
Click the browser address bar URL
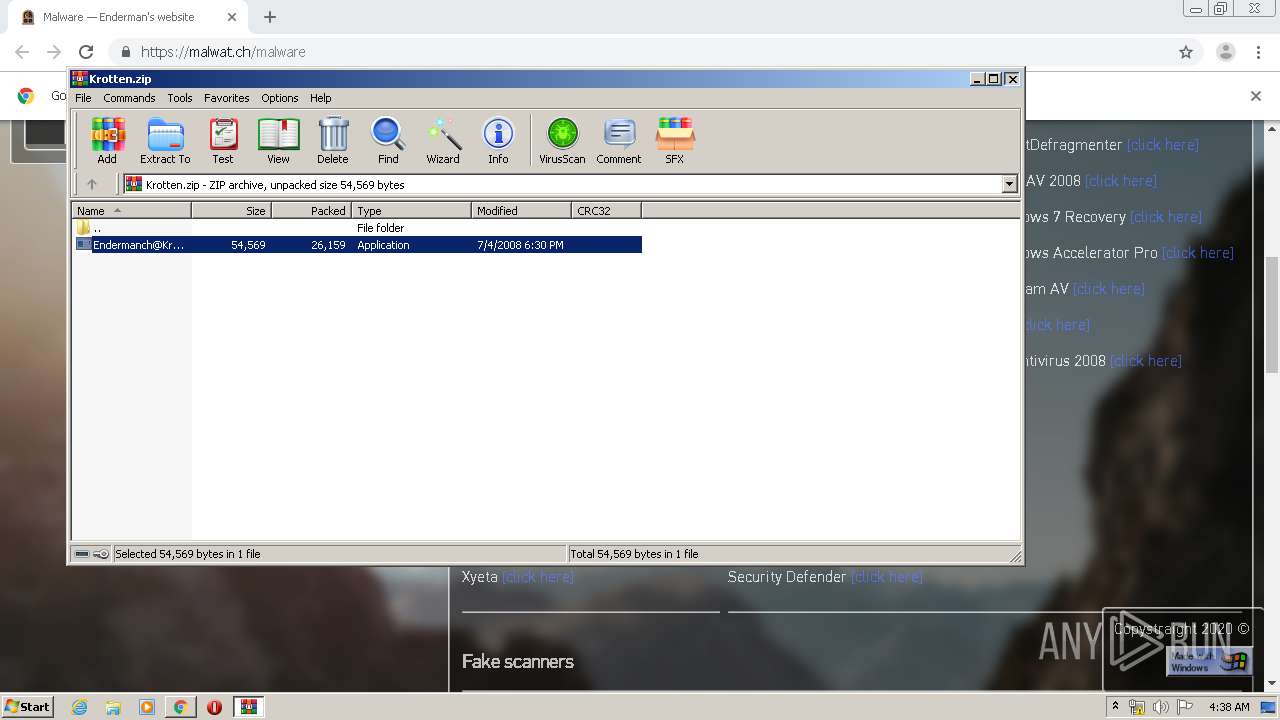[x=223, y=52]
